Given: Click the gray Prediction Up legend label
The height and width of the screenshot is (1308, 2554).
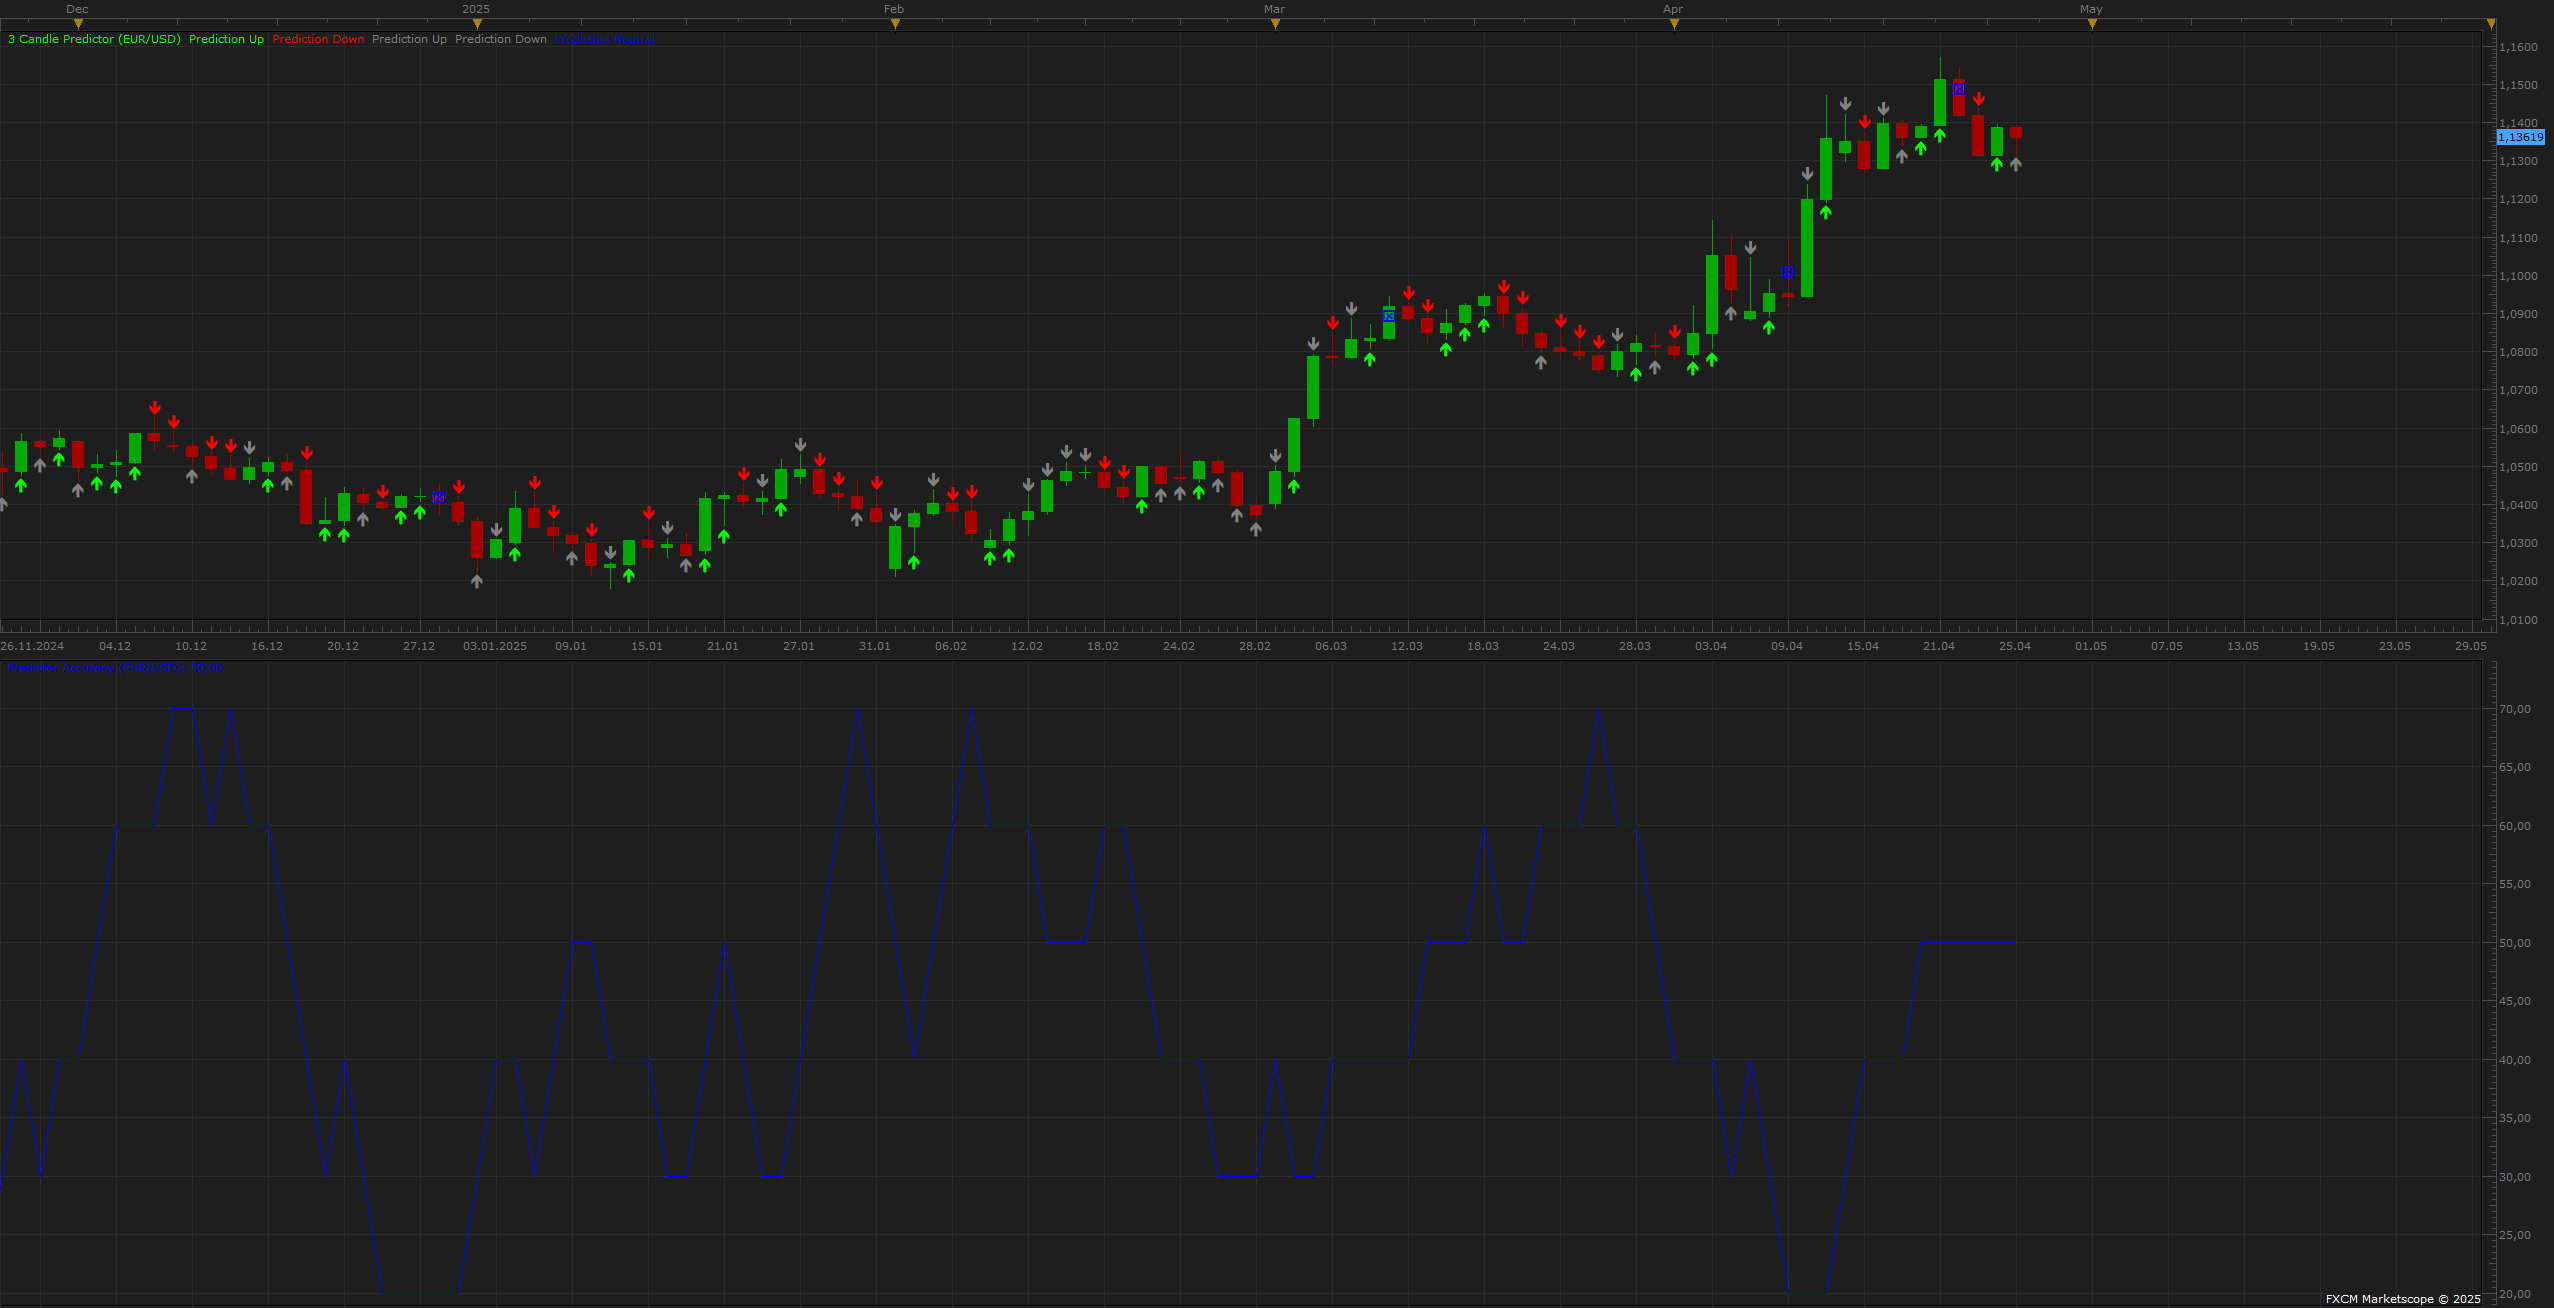Looking at the screenshot, I should point(409,39).
